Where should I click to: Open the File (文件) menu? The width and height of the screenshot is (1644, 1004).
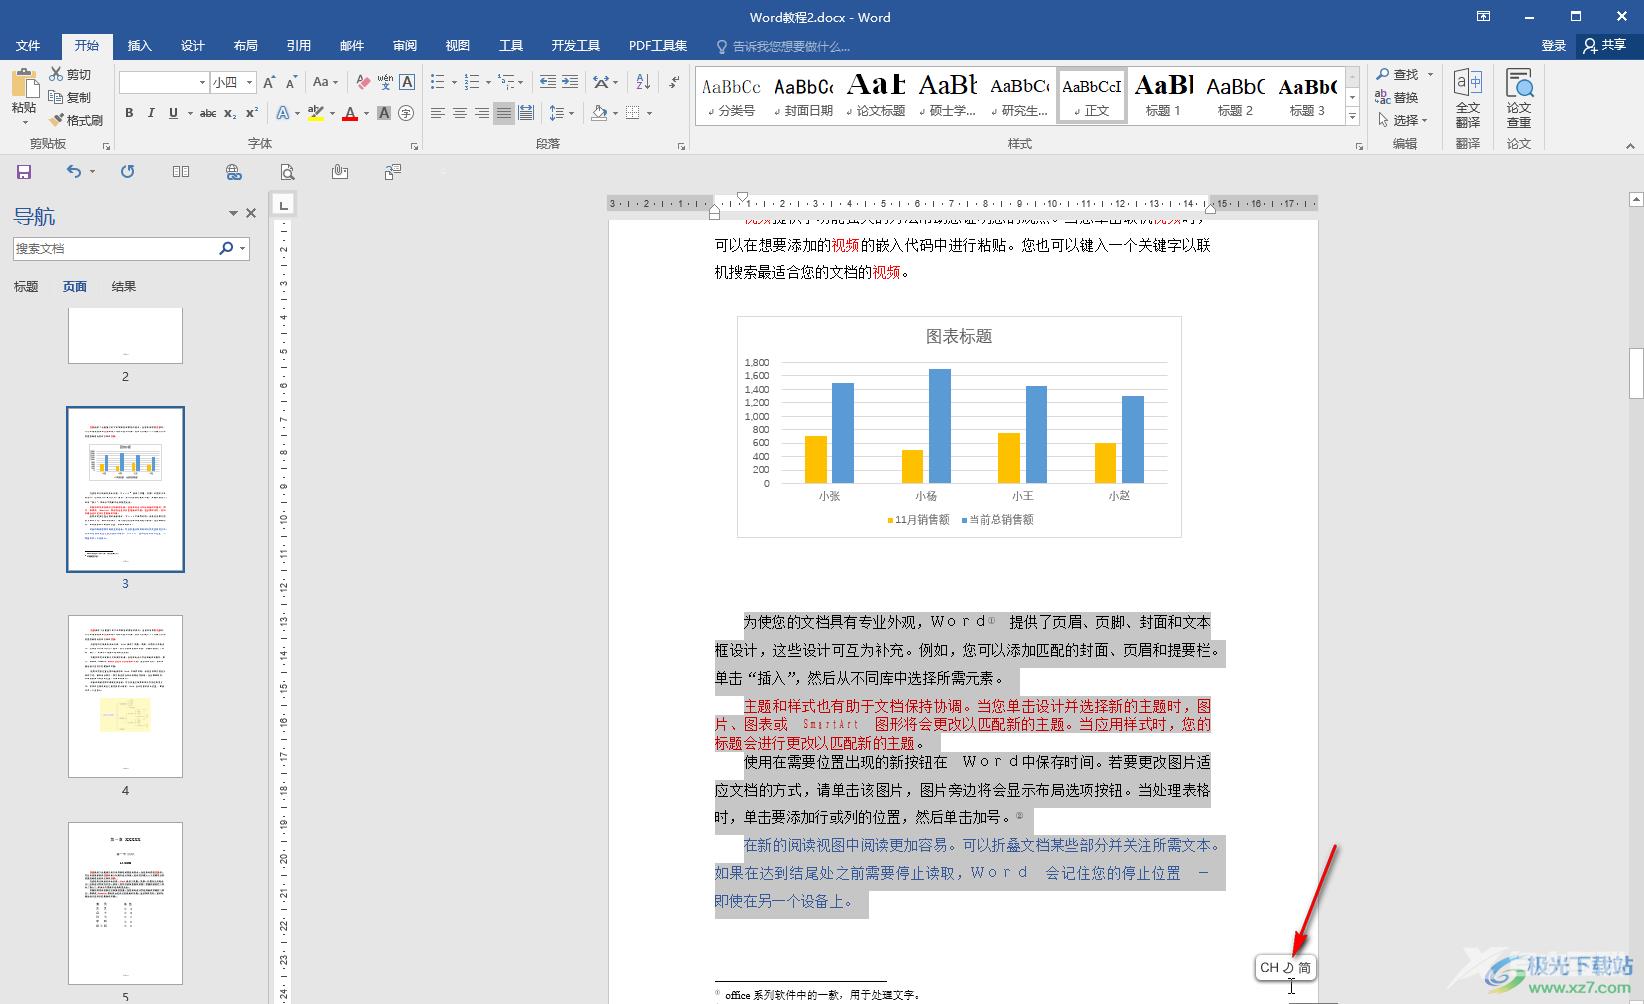pyautogui.click(x=28, y=45)
